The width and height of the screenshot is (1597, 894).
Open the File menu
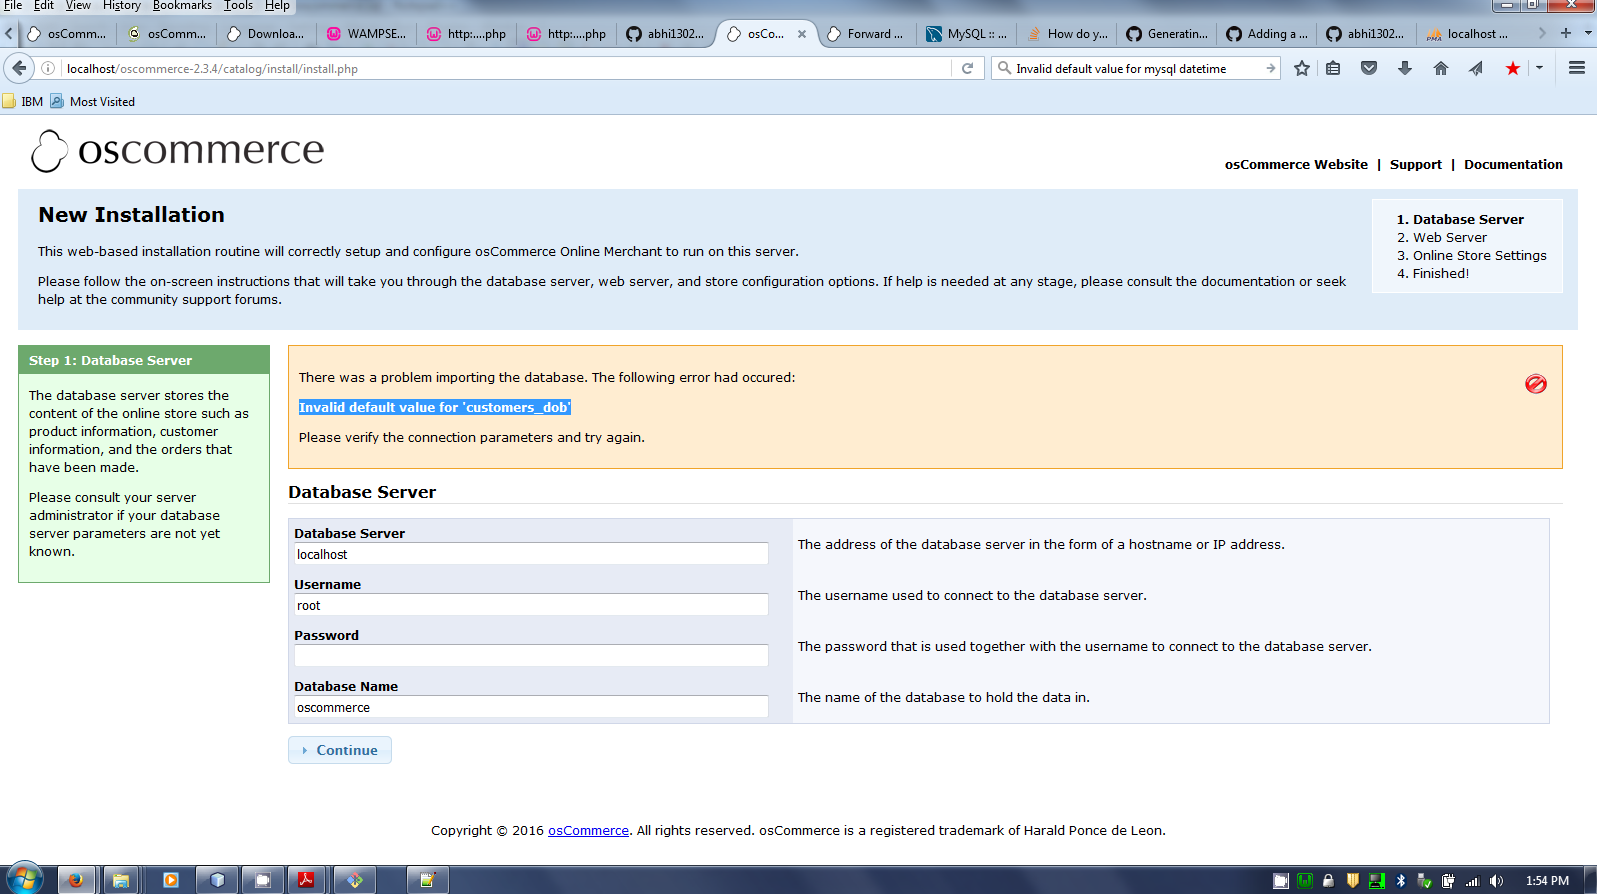click(x=13, y=6)
